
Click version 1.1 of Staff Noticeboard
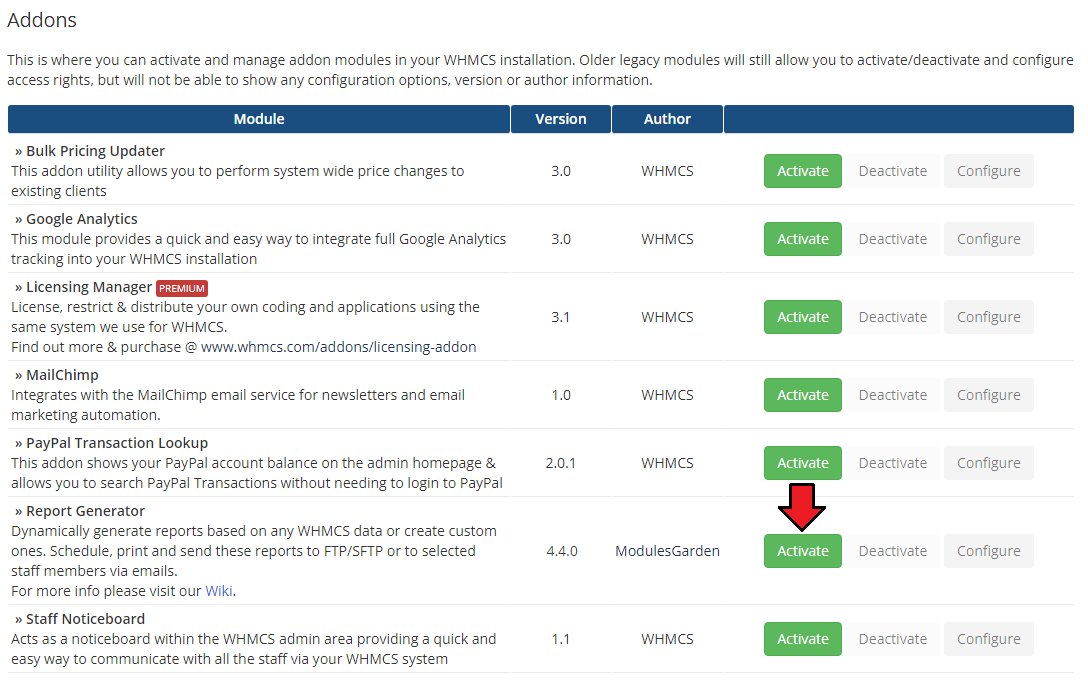[561, 639]
